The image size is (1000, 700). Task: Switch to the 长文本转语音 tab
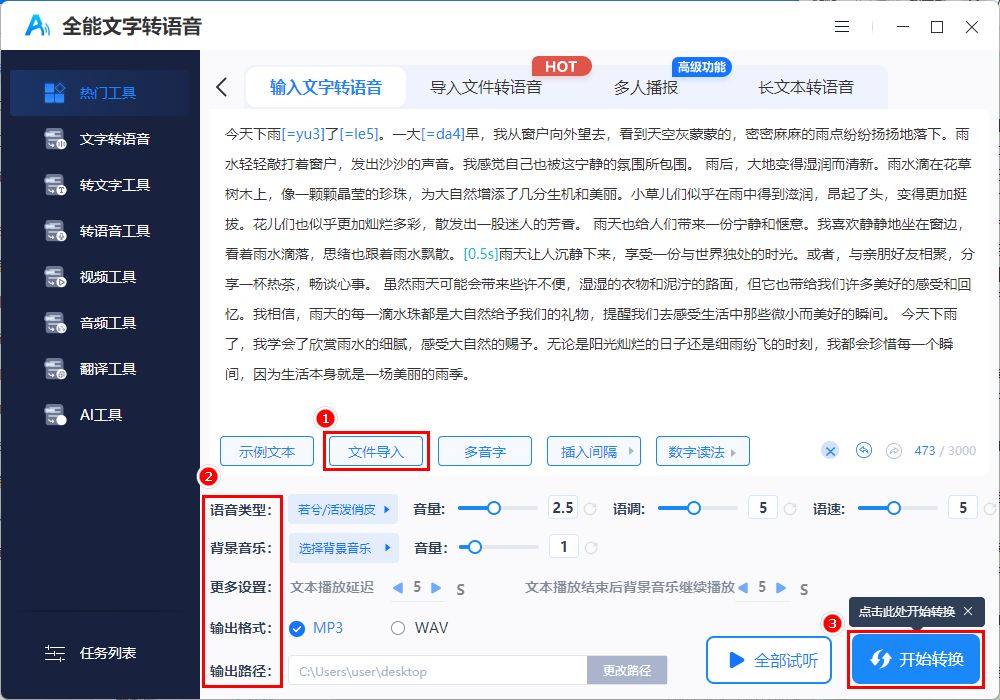809,87
